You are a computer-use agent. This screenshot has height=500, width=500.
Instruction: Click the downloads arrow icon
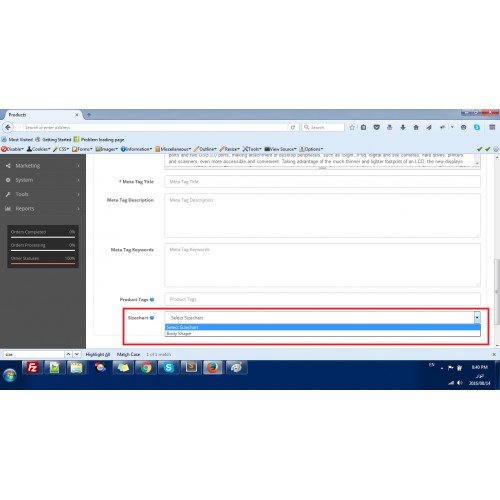click(403, 127)
